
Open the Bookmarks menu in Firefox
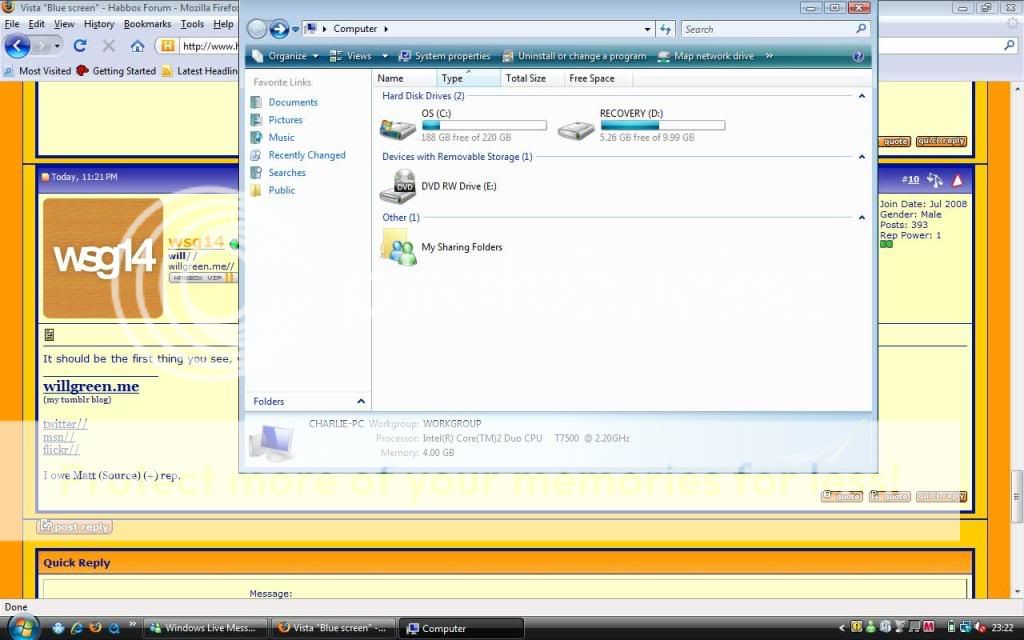pyautogui.click(x=147, y=24)
